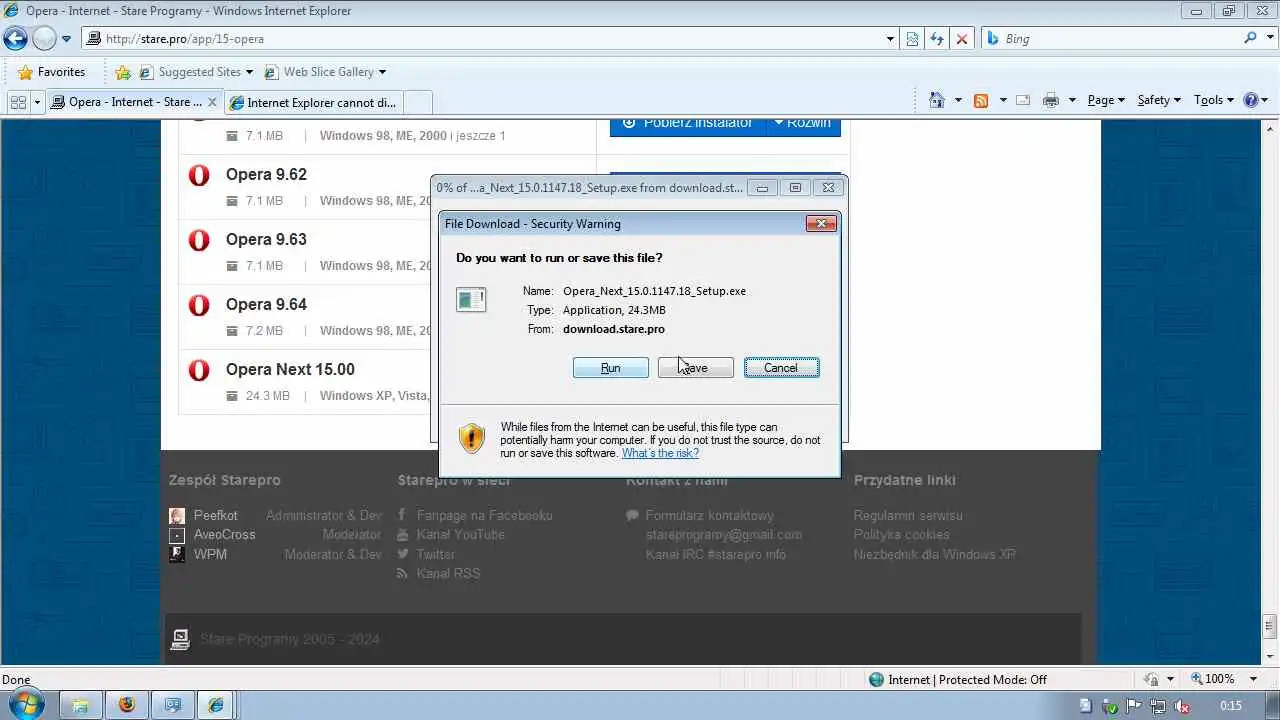Viewport: 1280px width, 720px height.
Task: Expand the address bar history dropdown
Action: click(x=890, y=39)
